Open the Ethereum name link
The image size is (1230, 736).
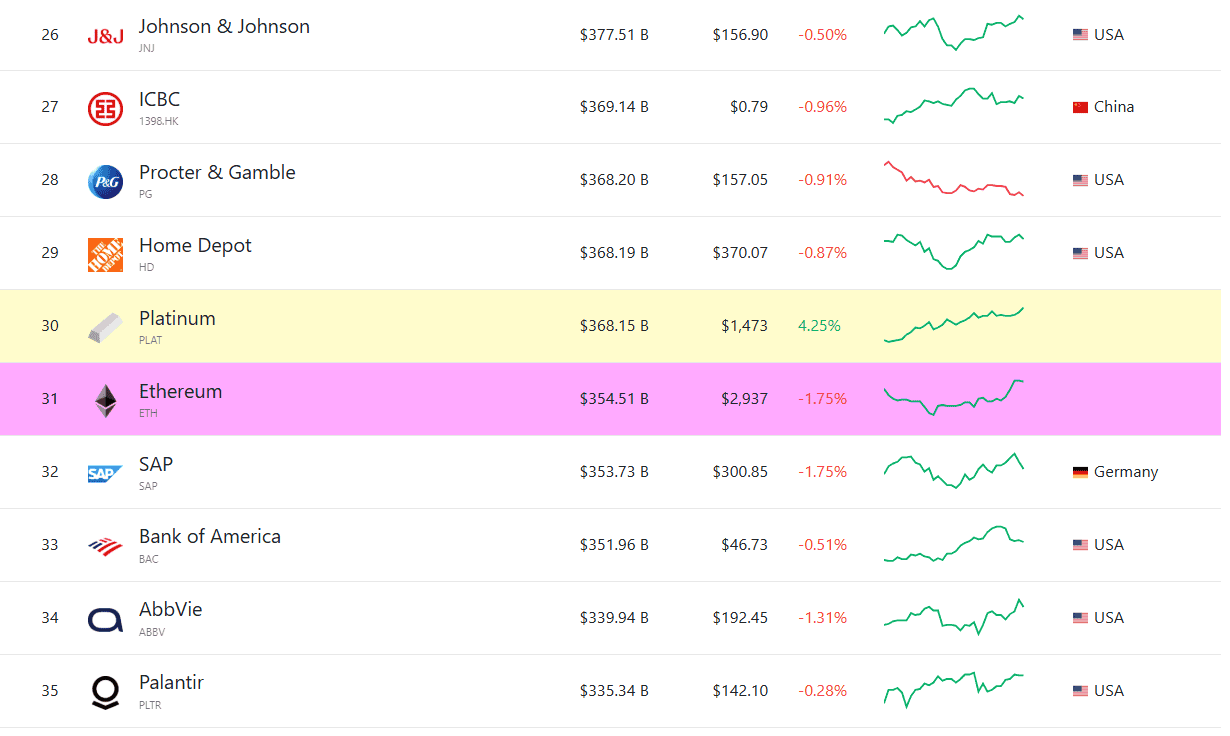point(180,391)
